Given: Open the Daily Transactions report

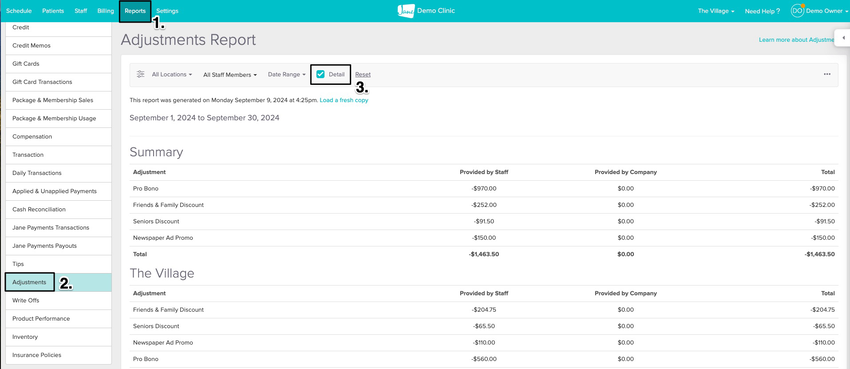Looking at the screenshot, I should [x=59, y=173].
